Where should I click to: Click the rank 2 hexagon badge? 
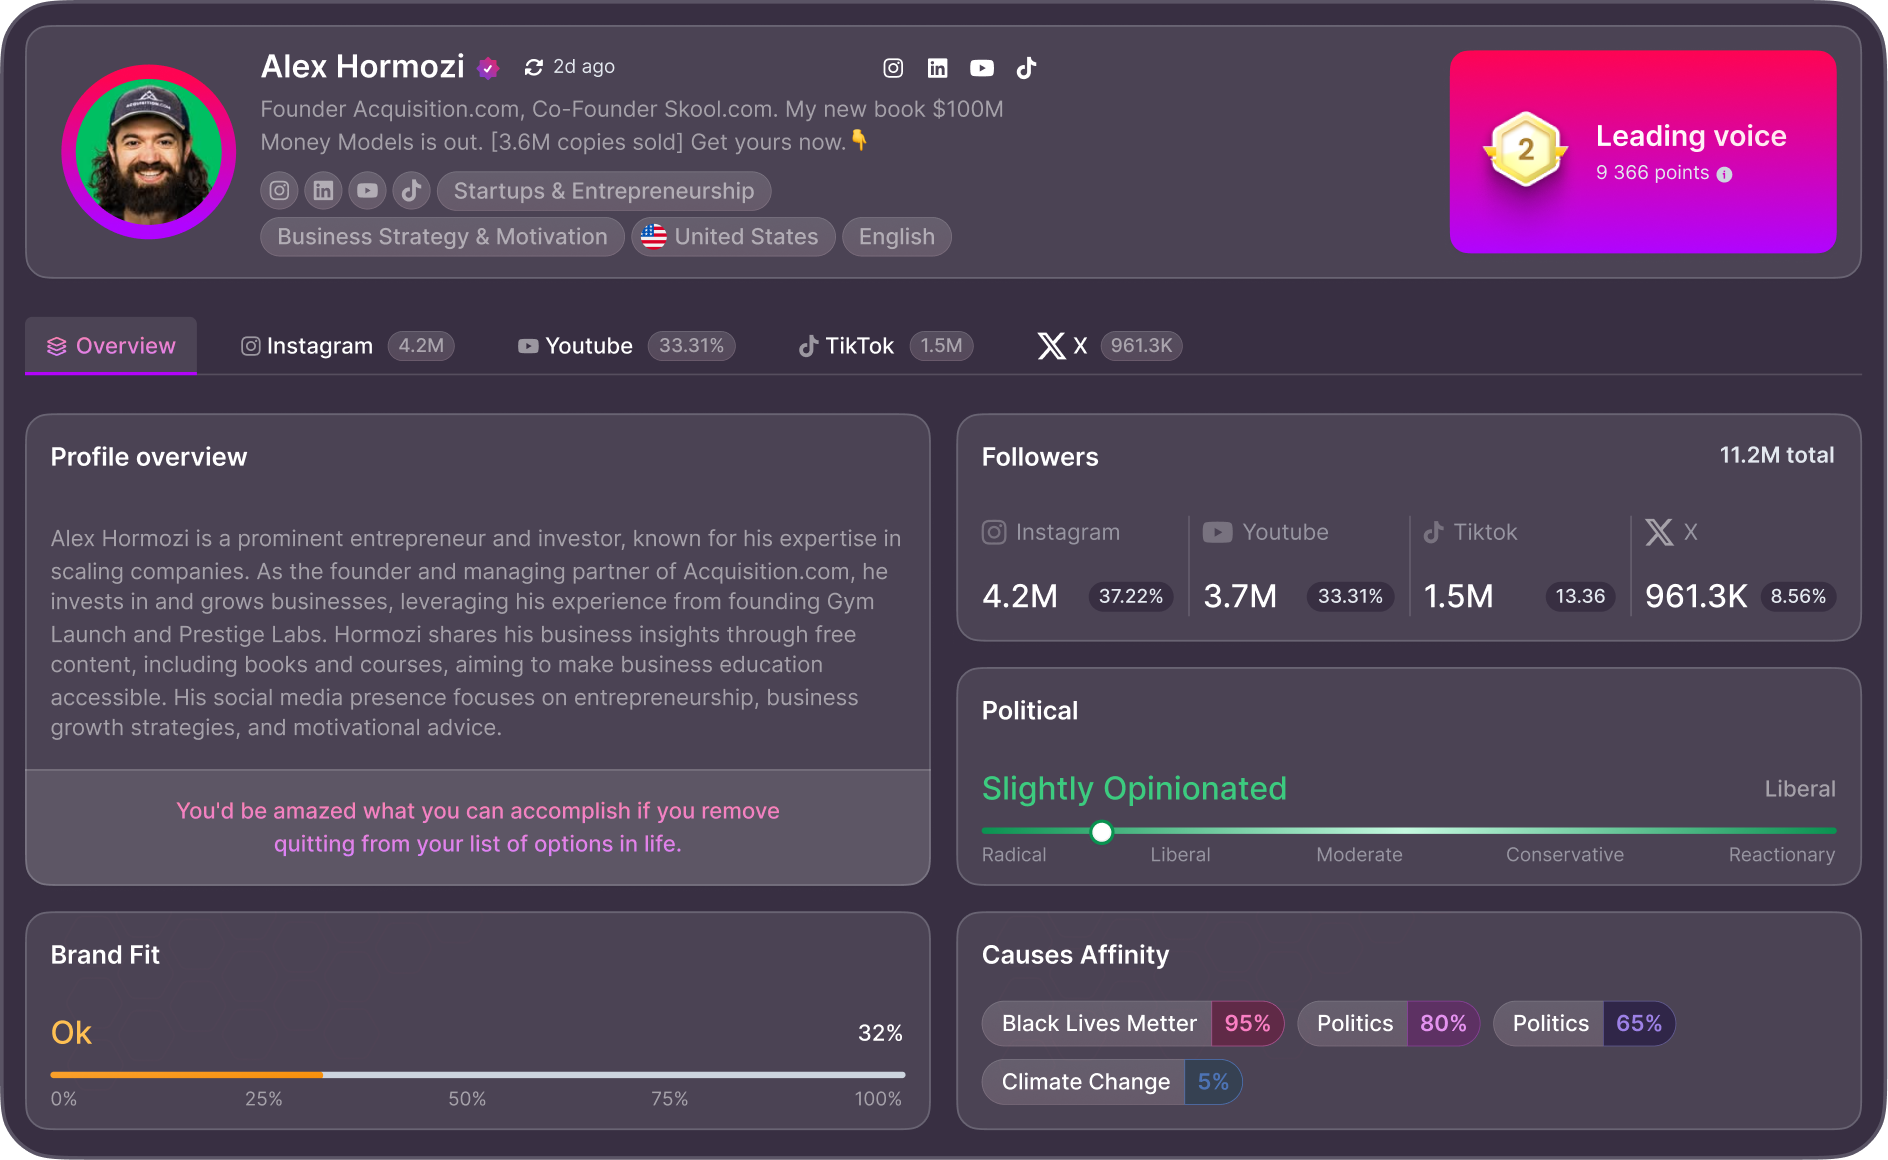pos(1525,150)
